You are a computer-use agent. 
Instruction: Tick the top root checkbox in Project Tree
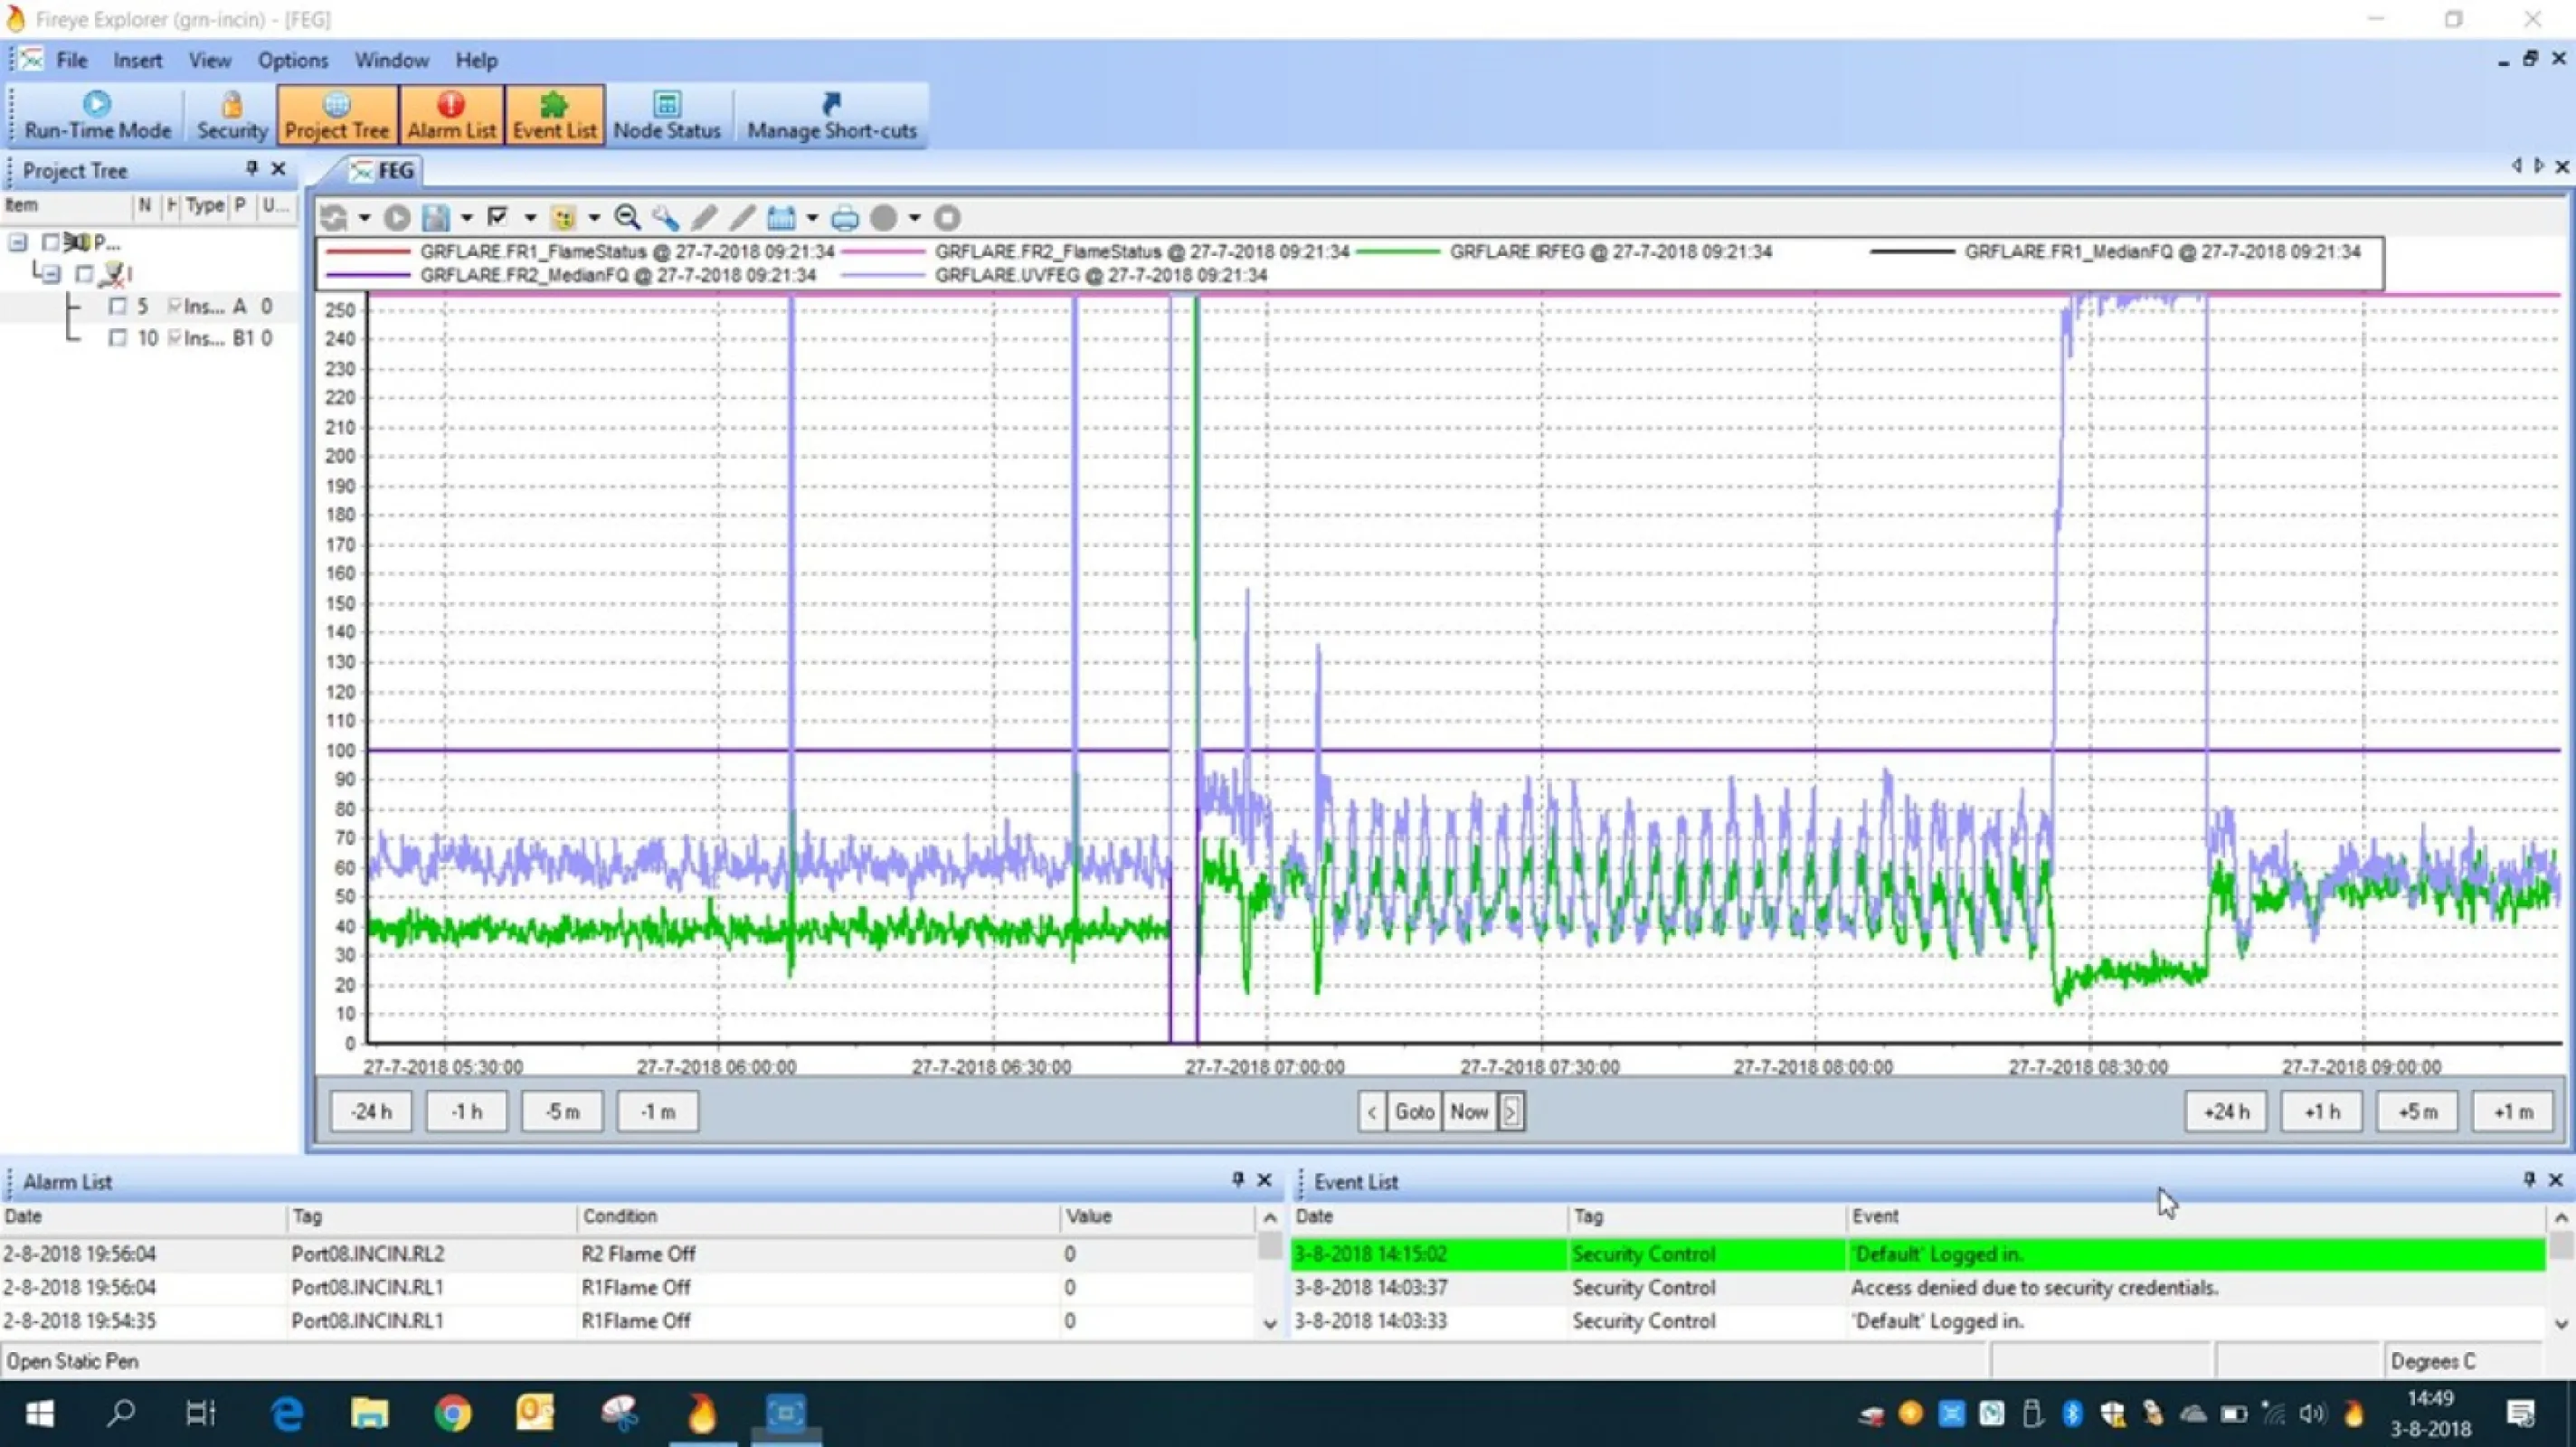[x=51, y=242]
